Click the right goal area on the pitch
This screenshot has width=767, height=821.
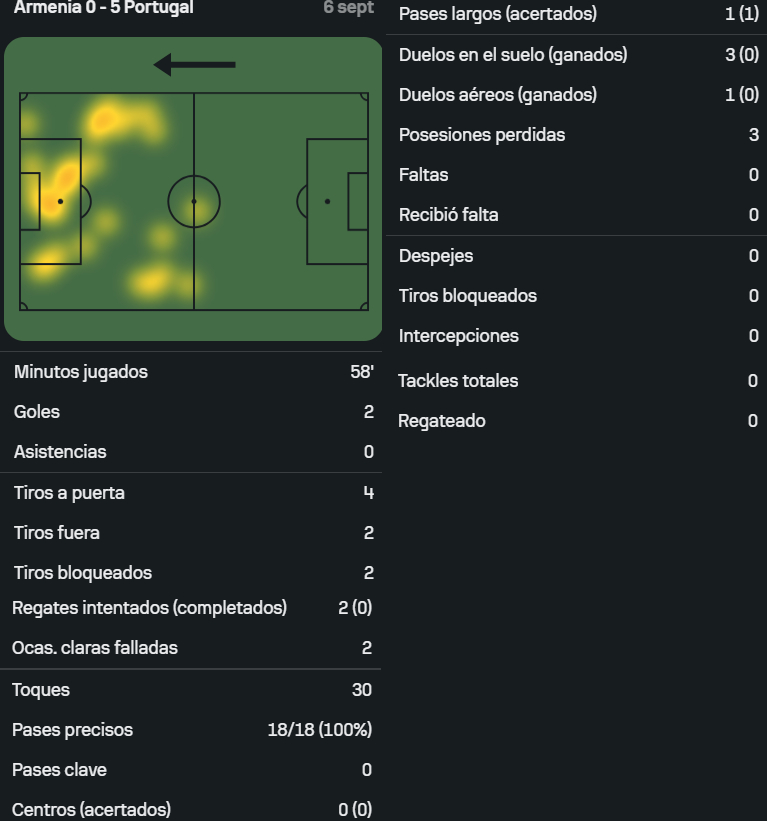[x=357, y=201]
